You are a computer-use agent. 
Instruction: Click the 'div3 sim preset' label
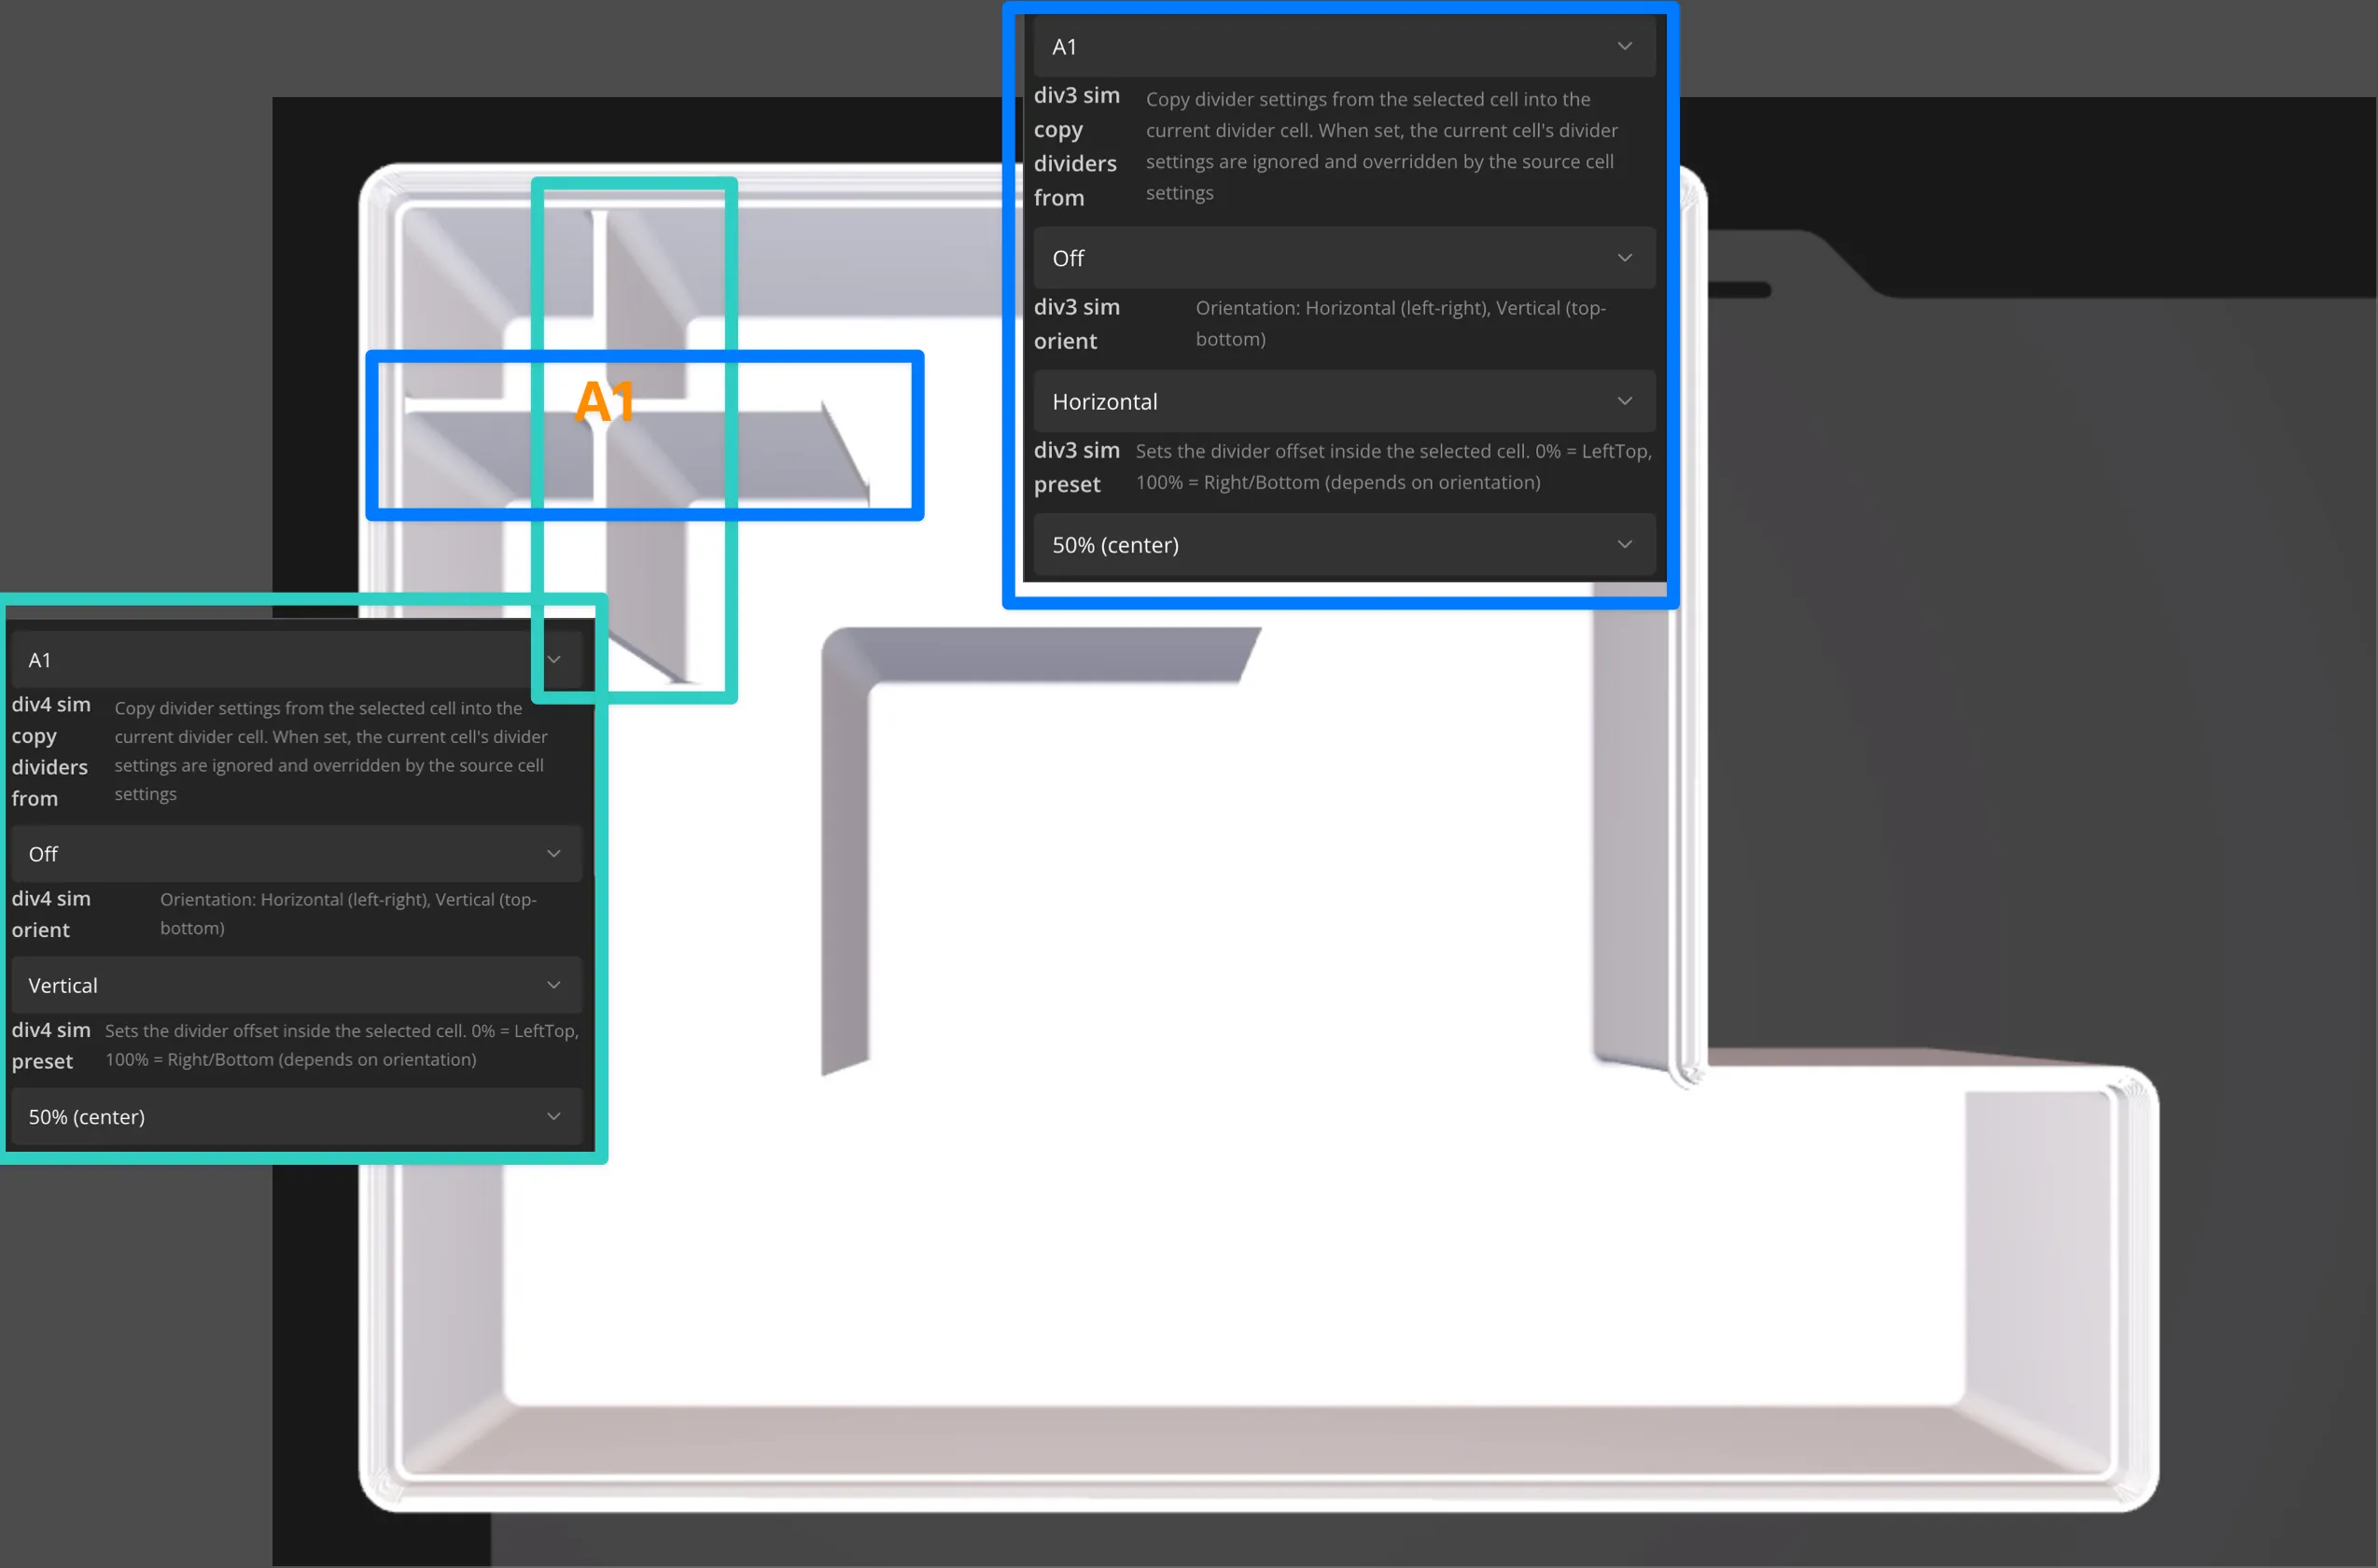pyautogui.click(x=1077, y=467)
